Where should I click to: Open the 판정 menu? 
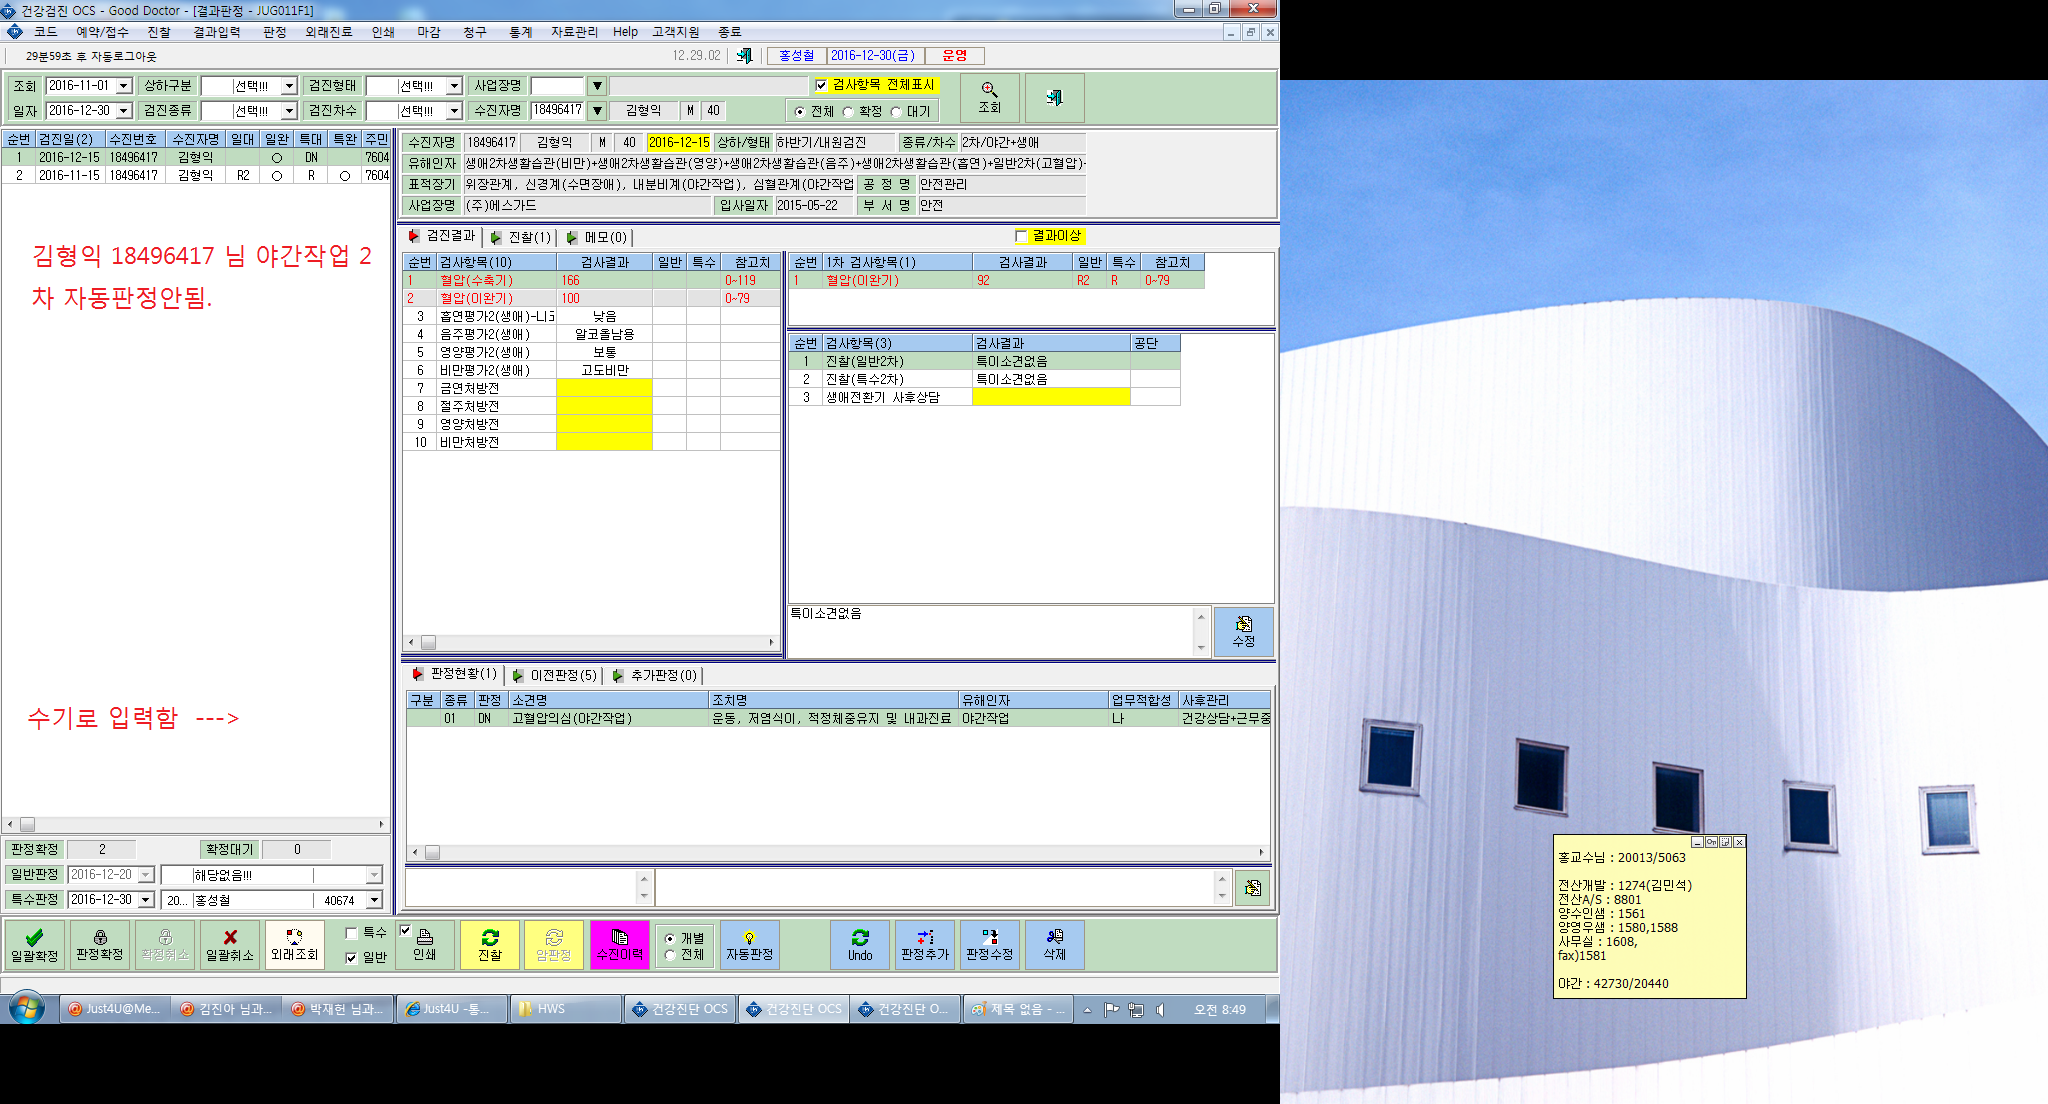pos(275,32)
